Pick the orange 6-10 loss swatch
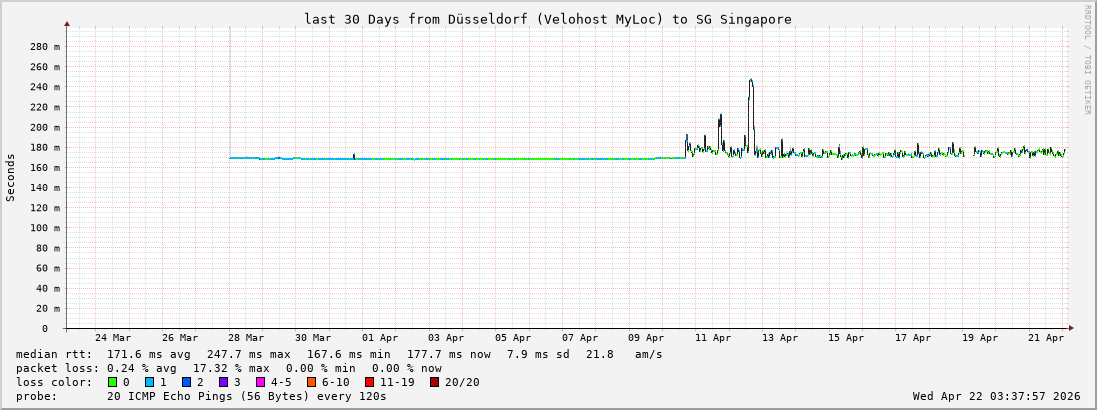 point(311,382)
